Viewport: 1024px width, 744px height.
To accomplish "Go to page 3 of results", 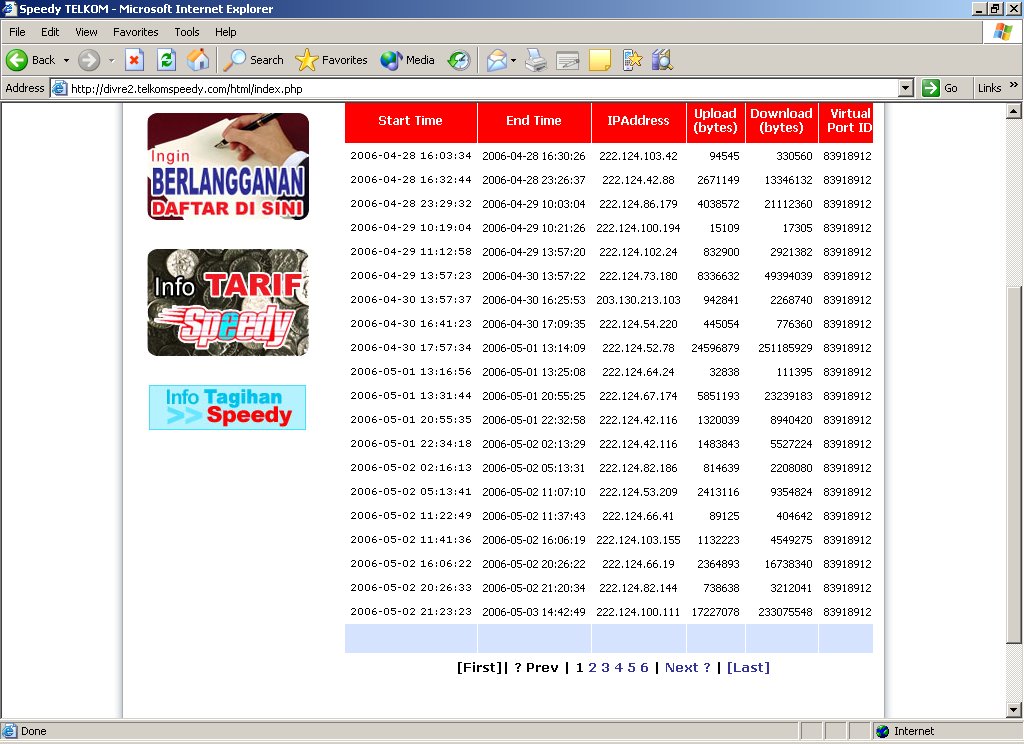I will (x=605, y=668).
